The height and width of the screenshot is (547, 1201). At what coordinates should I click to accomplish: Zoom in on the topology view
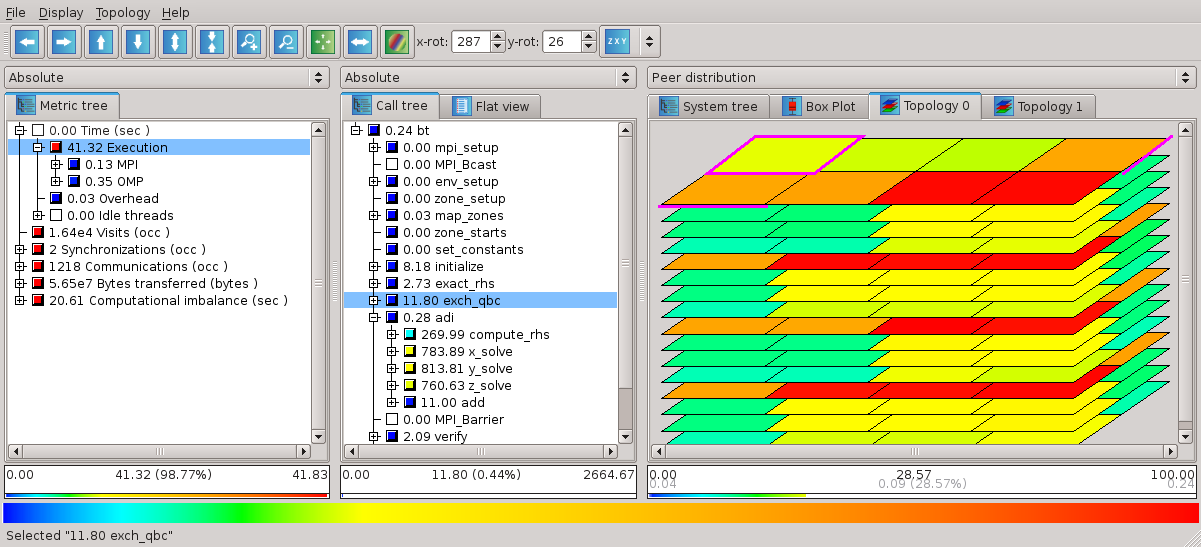(x=248, y=42)
